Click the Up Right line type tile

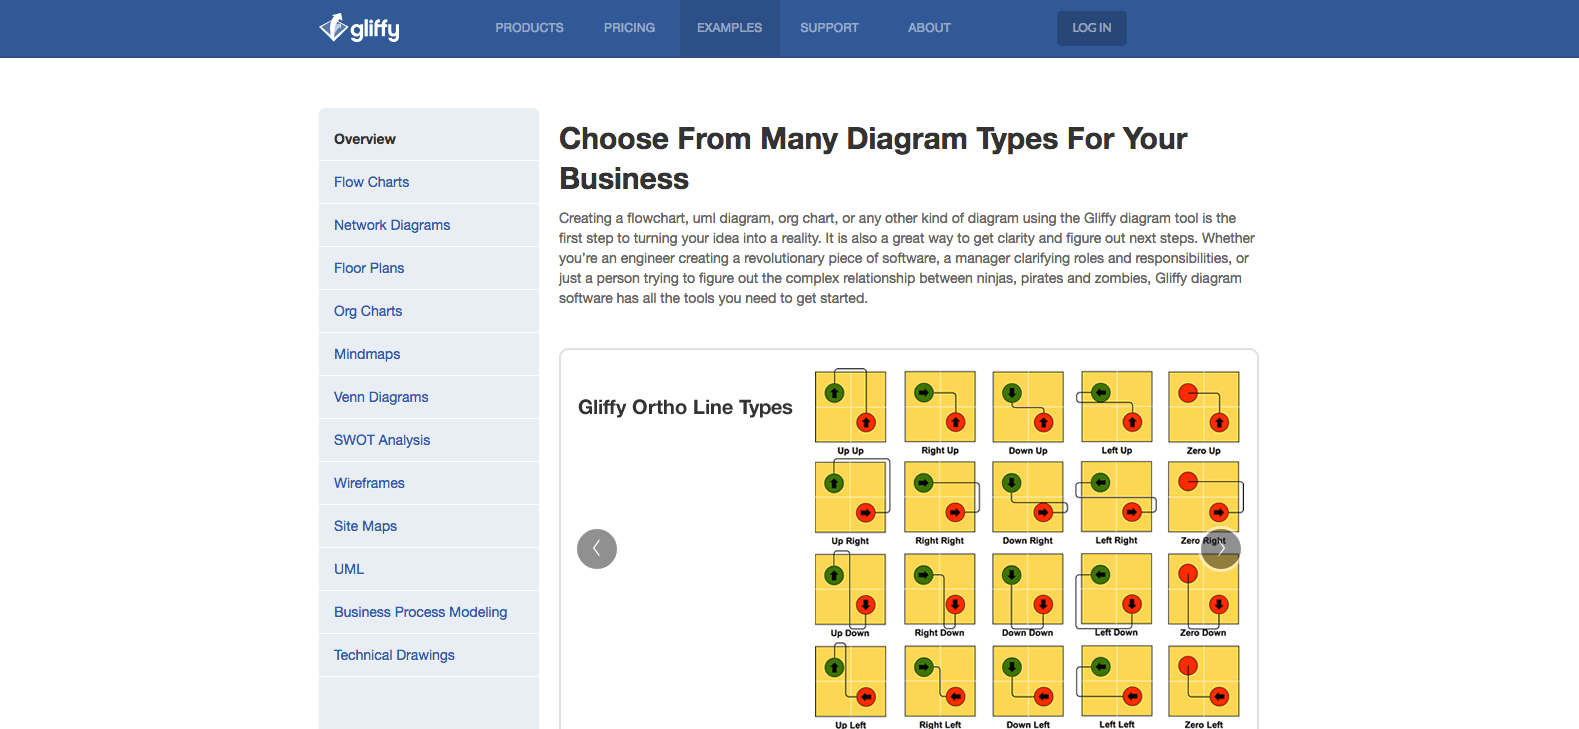(851, 497)
